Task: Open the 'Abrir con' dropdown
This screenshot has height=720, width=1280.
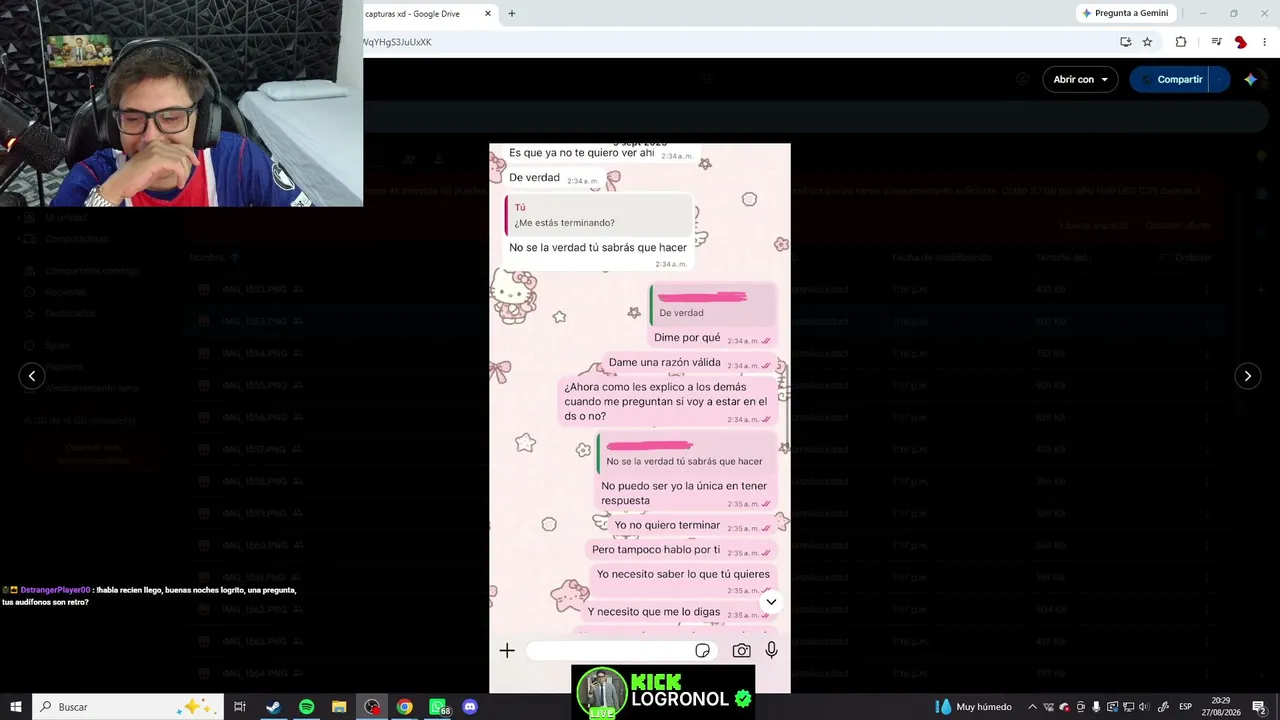Action: [x=1080, y=79]
